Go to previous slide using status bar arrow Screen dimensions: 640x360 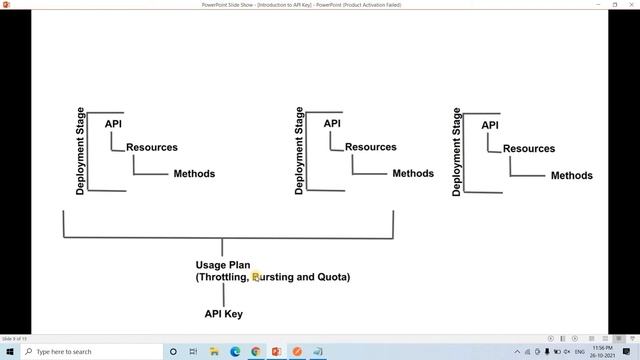[x=551, y=339]
